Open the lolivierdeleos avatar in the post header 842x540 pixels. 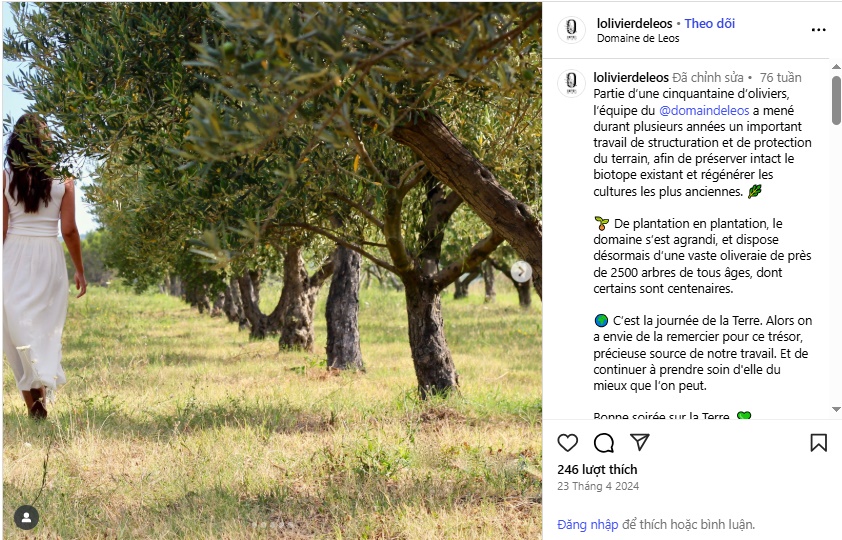[571, 30]
